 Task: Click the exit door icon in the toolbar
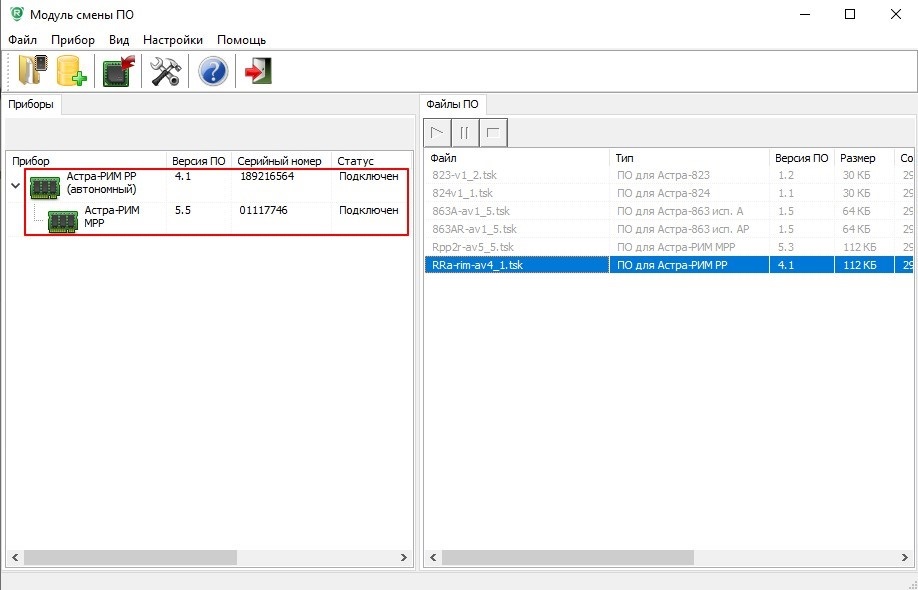259,72
